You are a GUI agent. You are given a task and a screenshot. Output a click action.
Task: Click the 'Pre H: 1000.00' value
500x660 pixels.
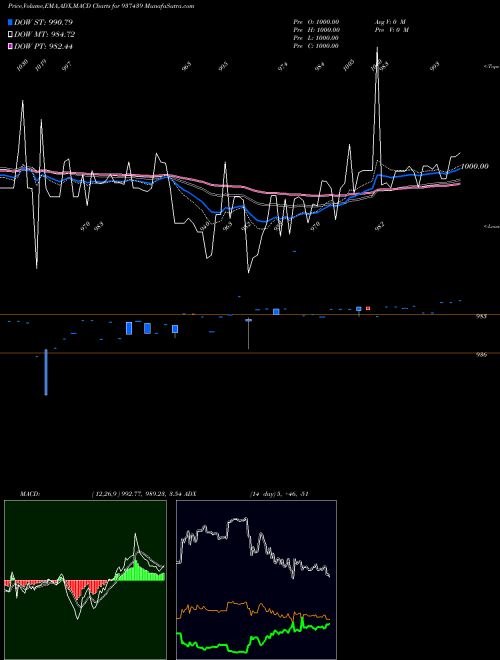point(317,30)
